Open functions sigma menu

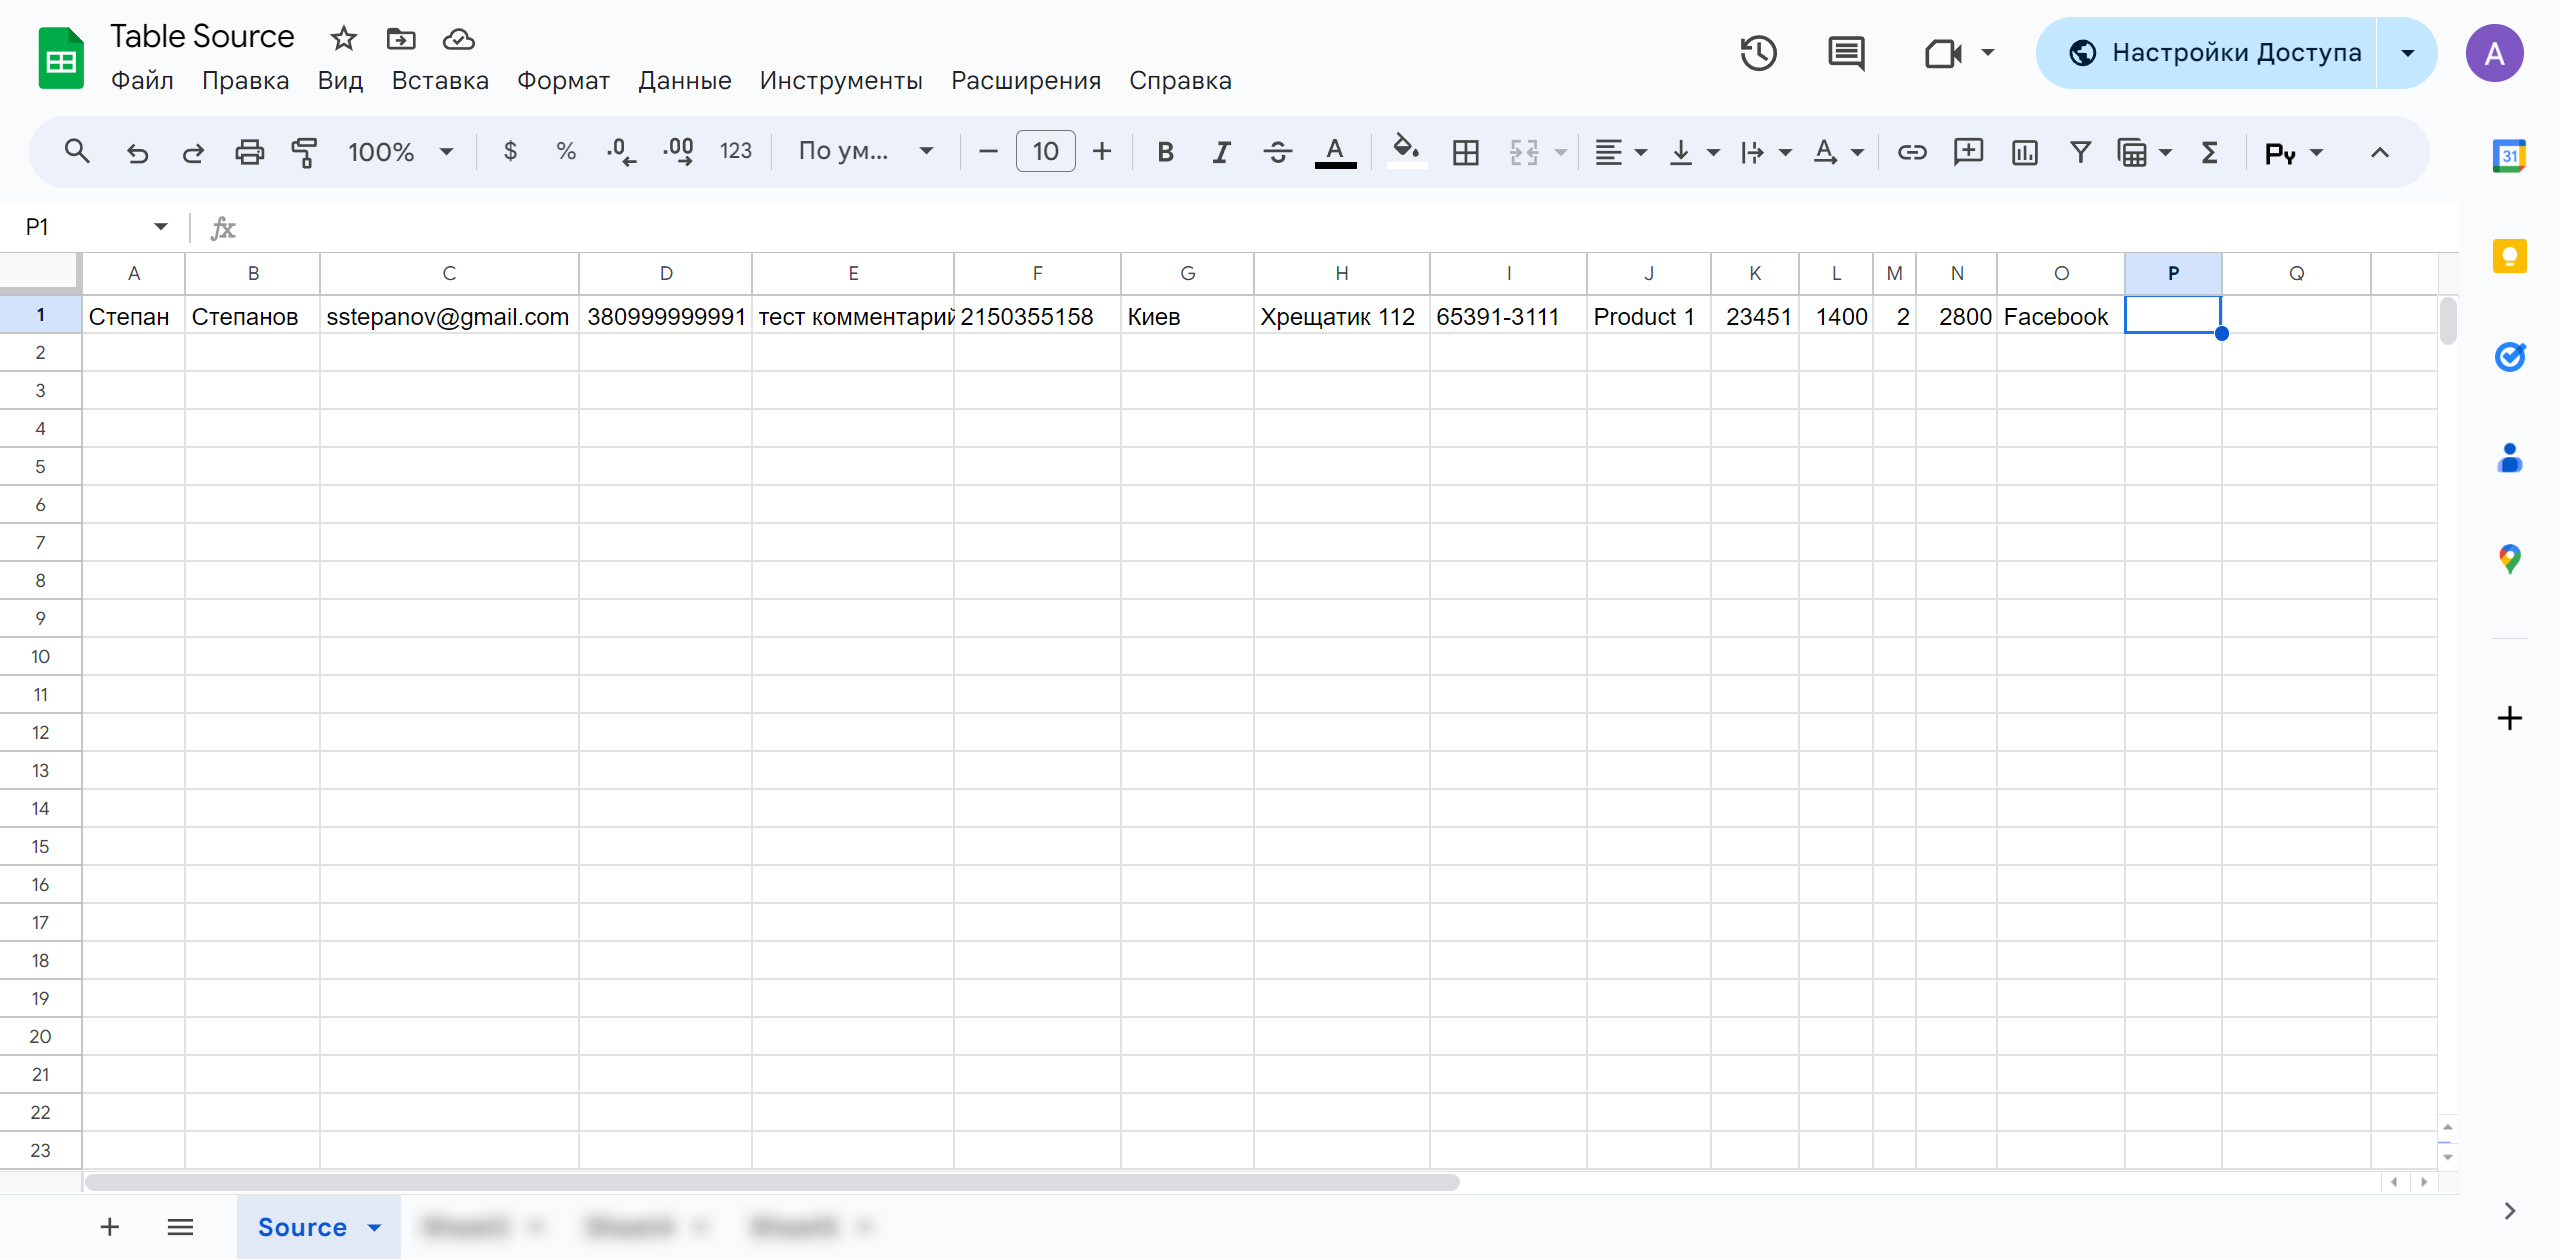[2210, 152]
